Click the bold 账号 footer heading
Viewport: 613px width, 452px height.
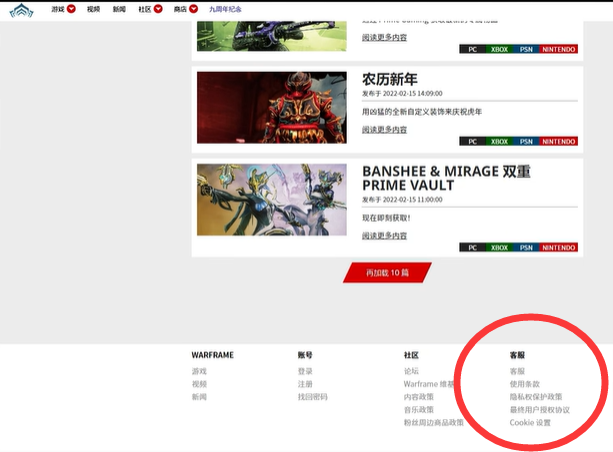(x=305, y=355)
